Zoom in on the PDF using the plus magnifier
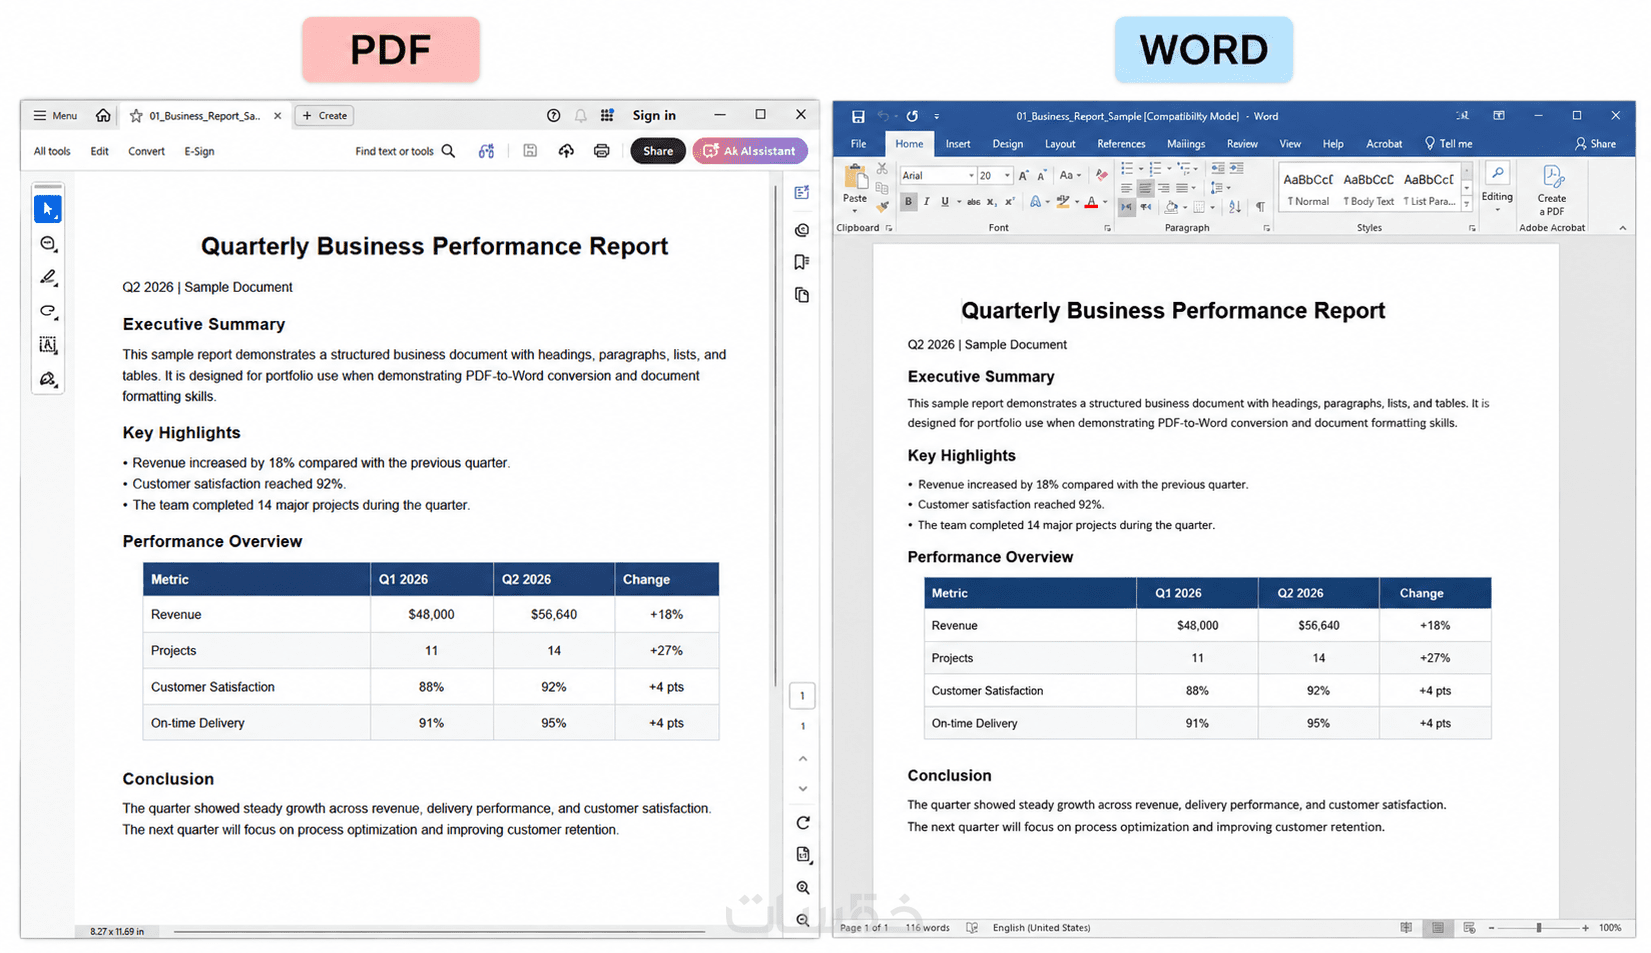This screenshot has width=1651, height=953. point(803,888)
